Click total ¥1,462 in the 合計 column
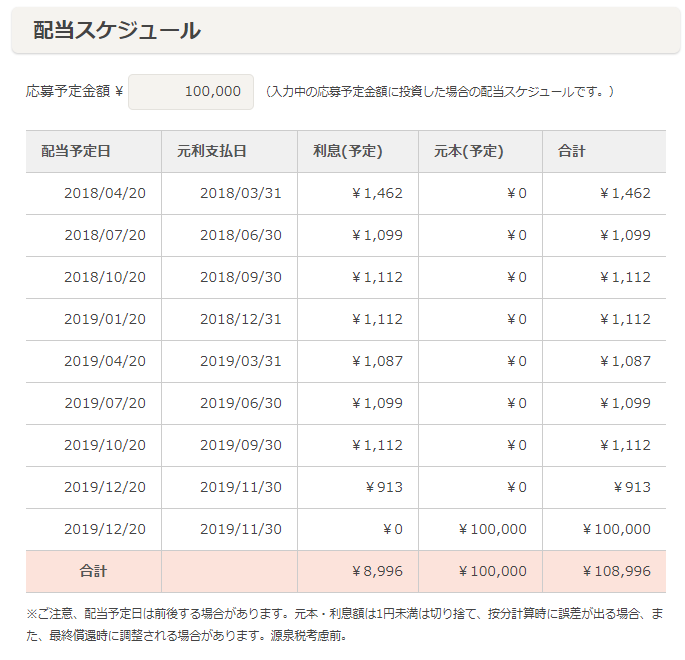Viewport: 685px width, 660px height. 625,193
